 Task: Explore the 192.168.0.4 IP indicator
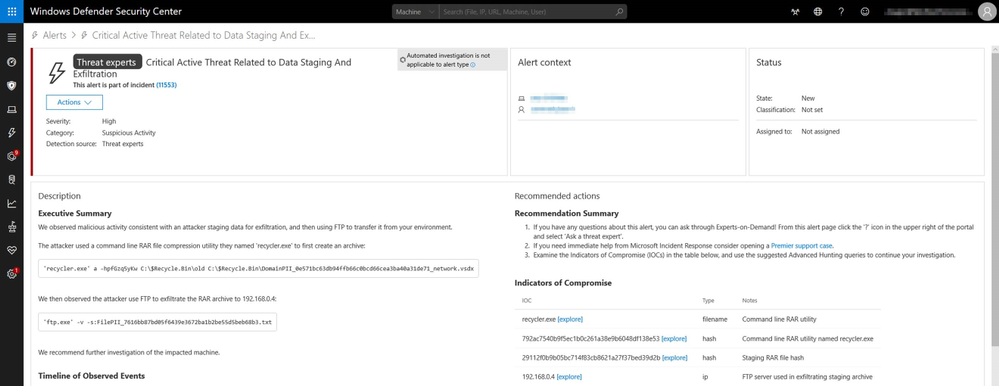[x=569, y=377]
